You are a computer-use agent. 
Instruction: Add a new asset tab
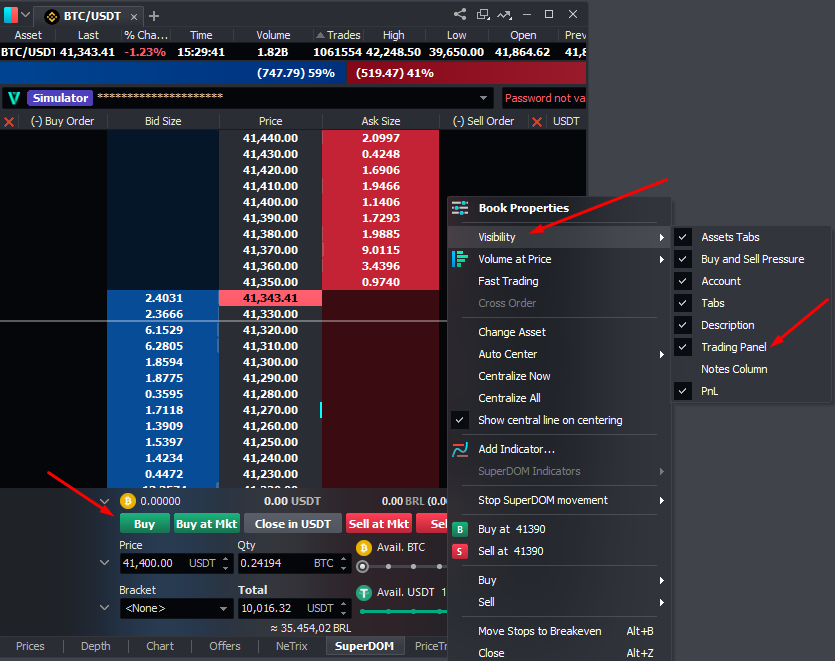[154, 17]
